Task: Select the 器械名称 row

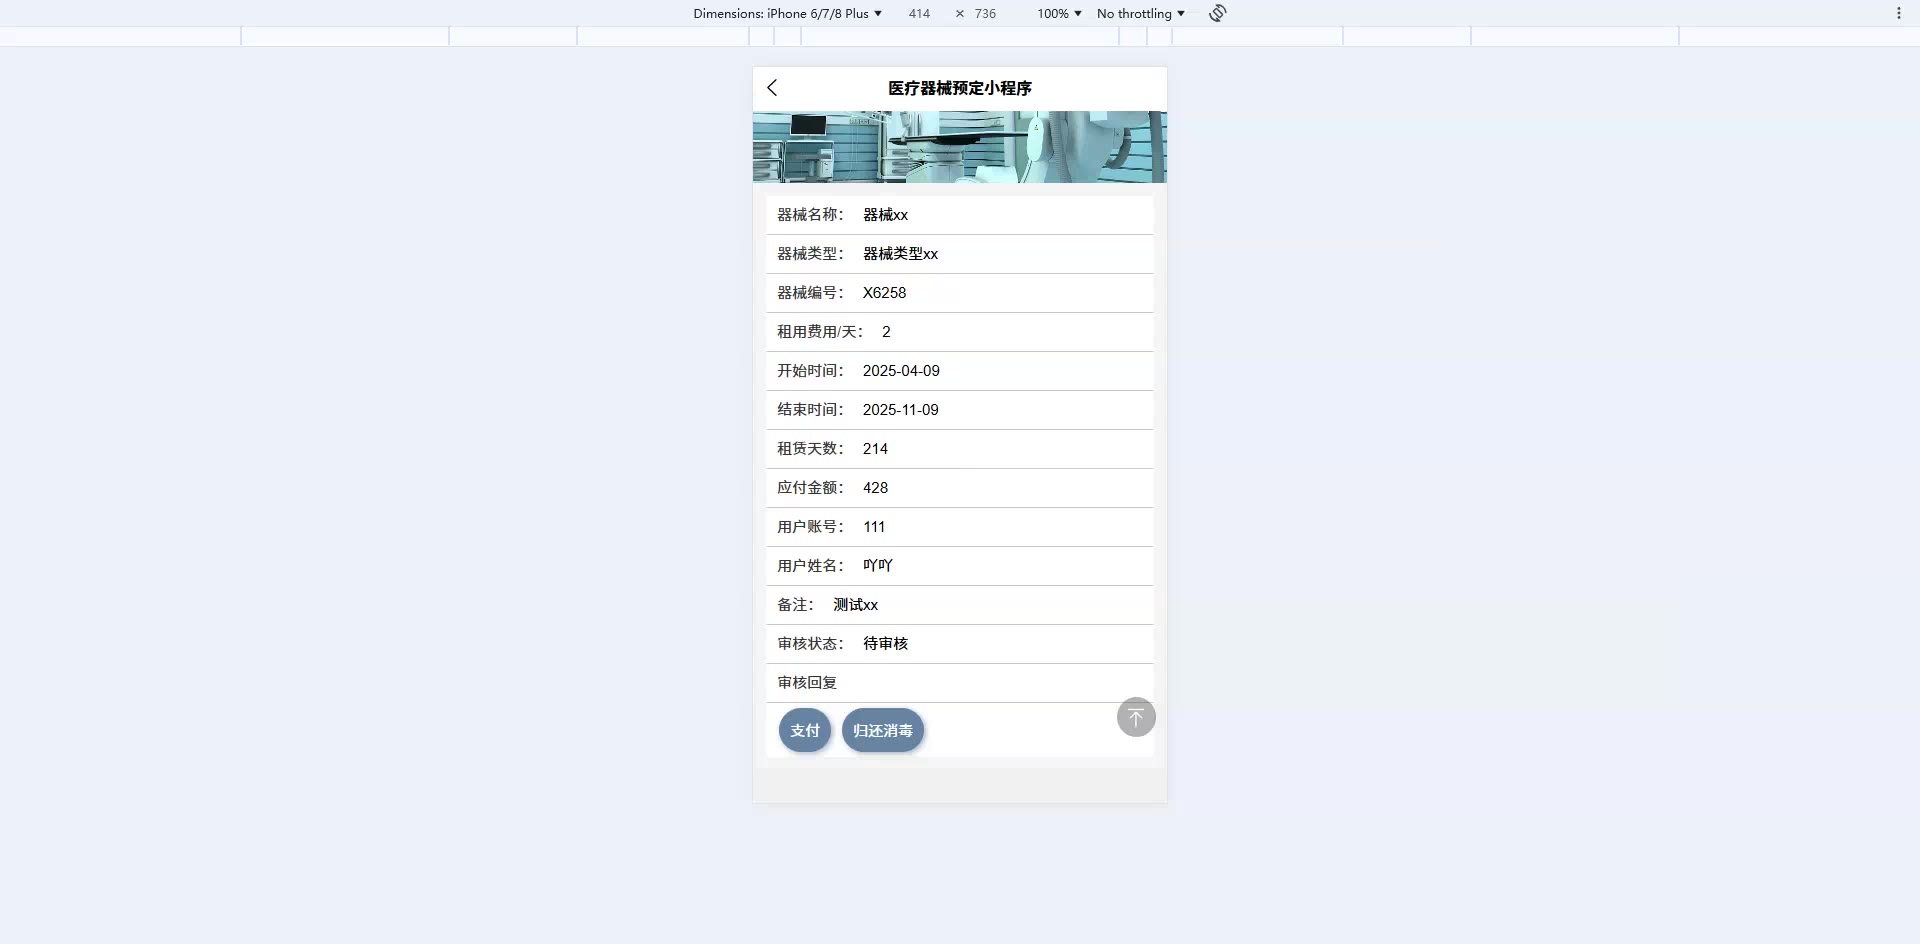Action: [960, 215]
